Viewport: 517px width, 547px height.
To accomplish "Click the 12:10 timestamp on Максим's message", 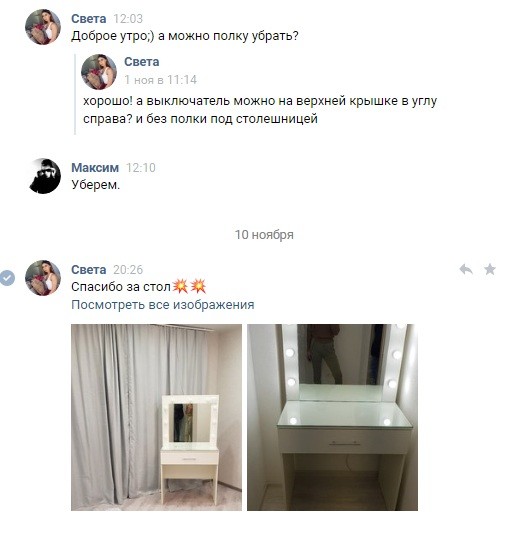I will [x=141, y=167].
